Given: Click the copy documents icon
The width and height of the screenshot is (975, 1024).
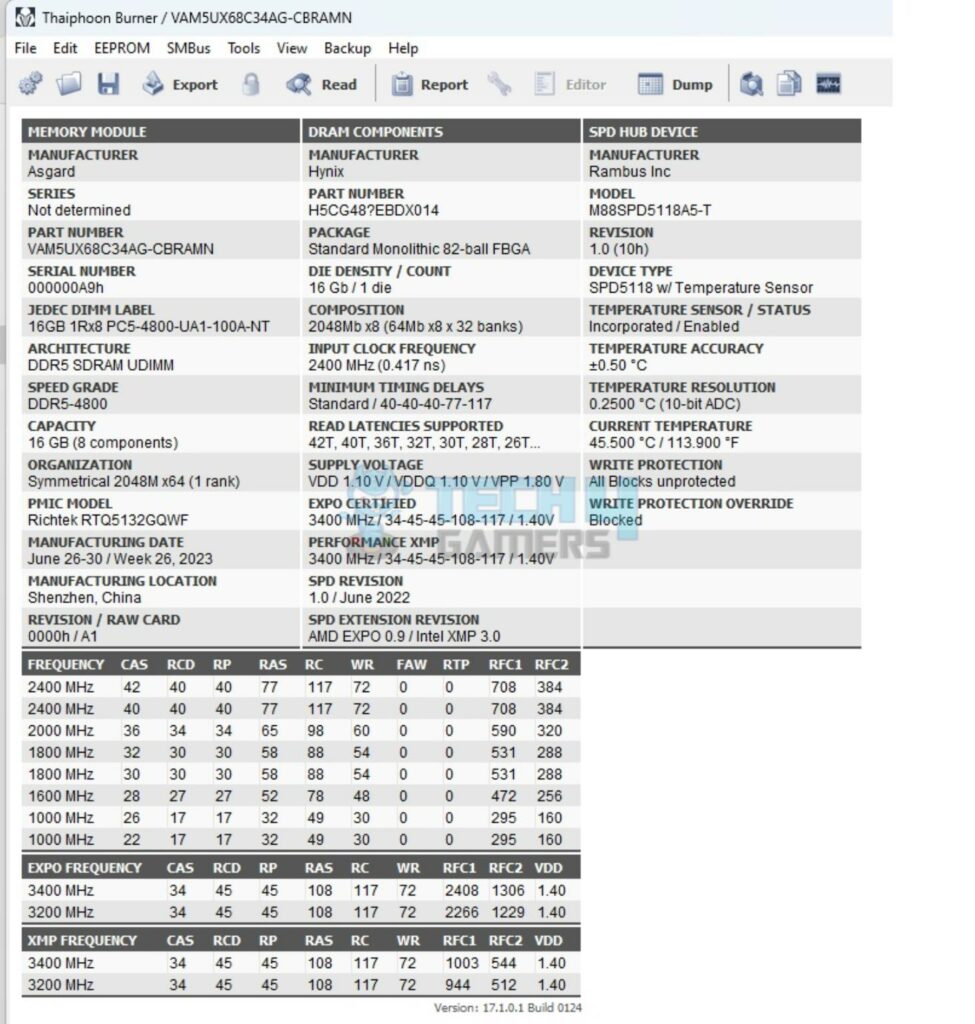Looking at the screenshot, I should pos(789,84).
